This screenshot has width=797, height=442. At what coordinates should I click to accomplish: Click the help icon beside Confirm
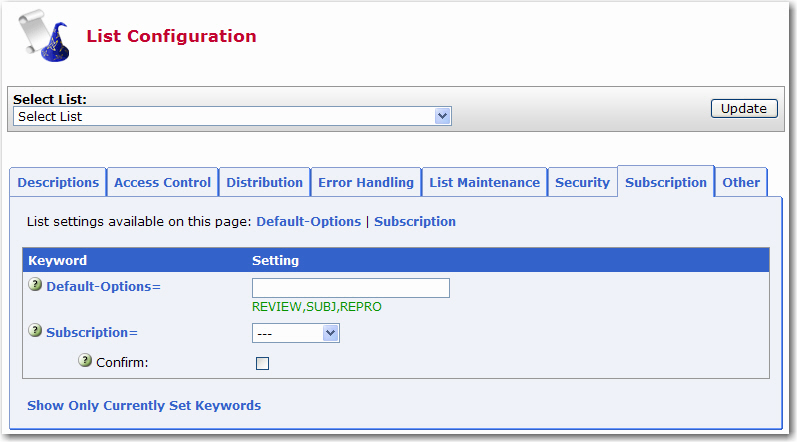(x=85, y=361)
